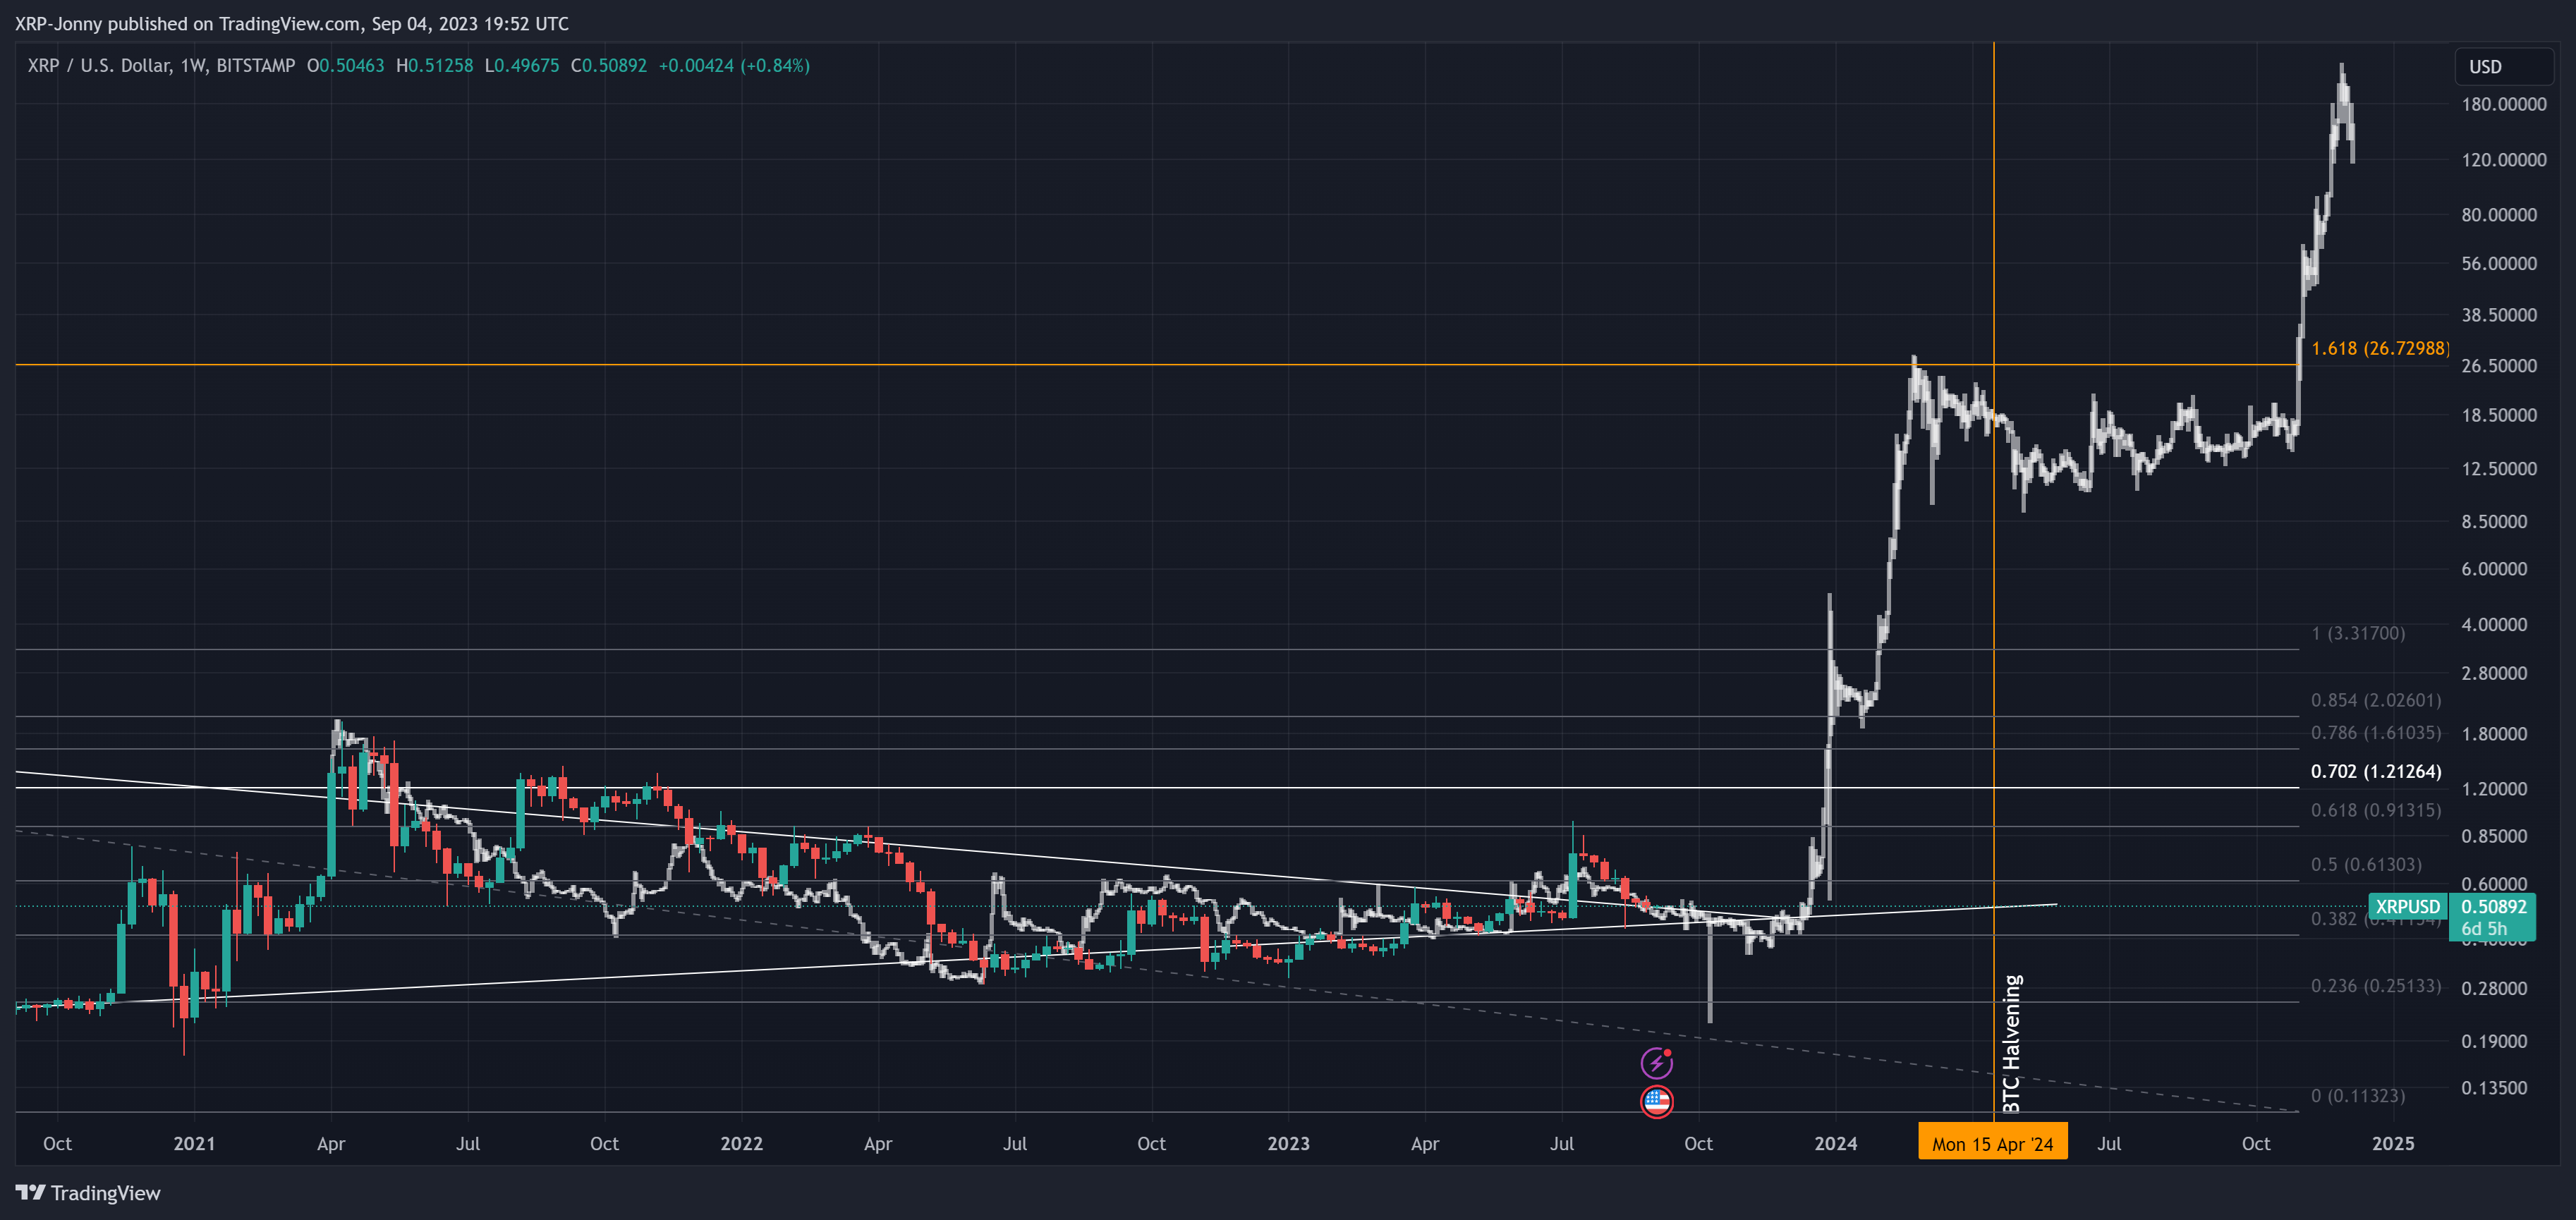Screen dimensions: 2576x1220
Task: Click the 0.28000 price axis value
Action: coord(2493,988)
